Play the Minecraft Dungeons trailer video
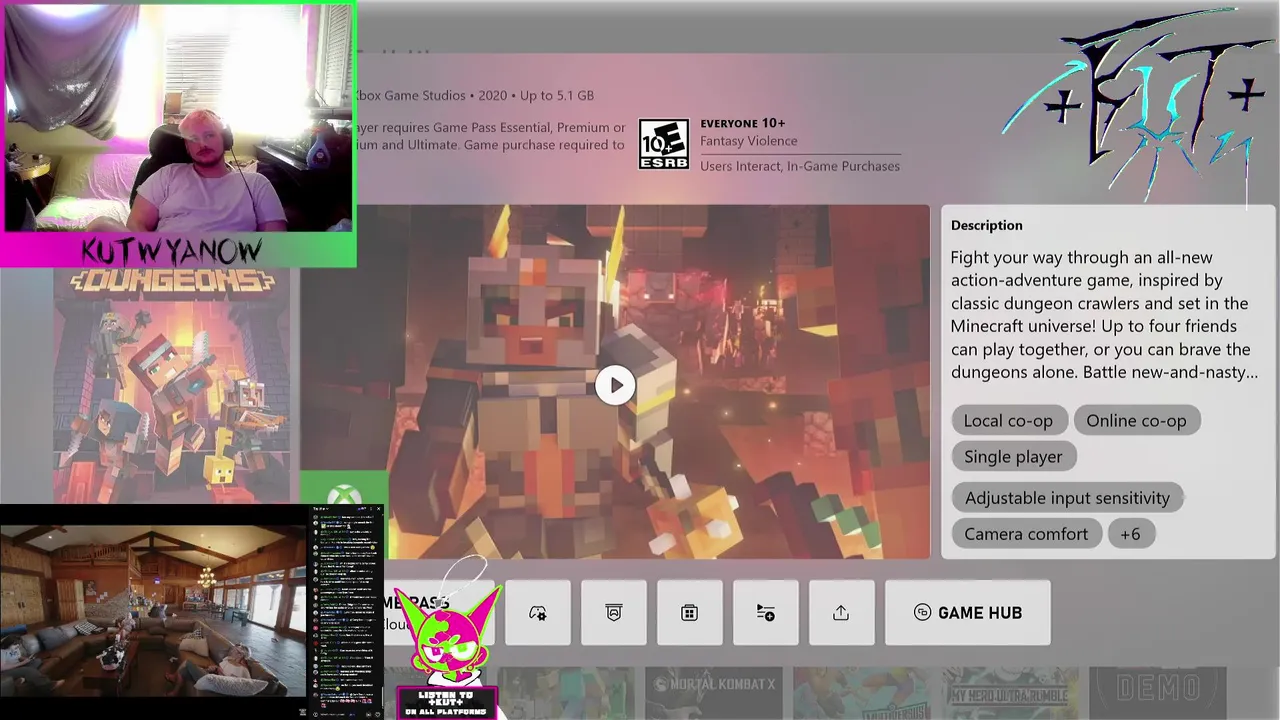Screen dimensions: 1280x720 615,386
